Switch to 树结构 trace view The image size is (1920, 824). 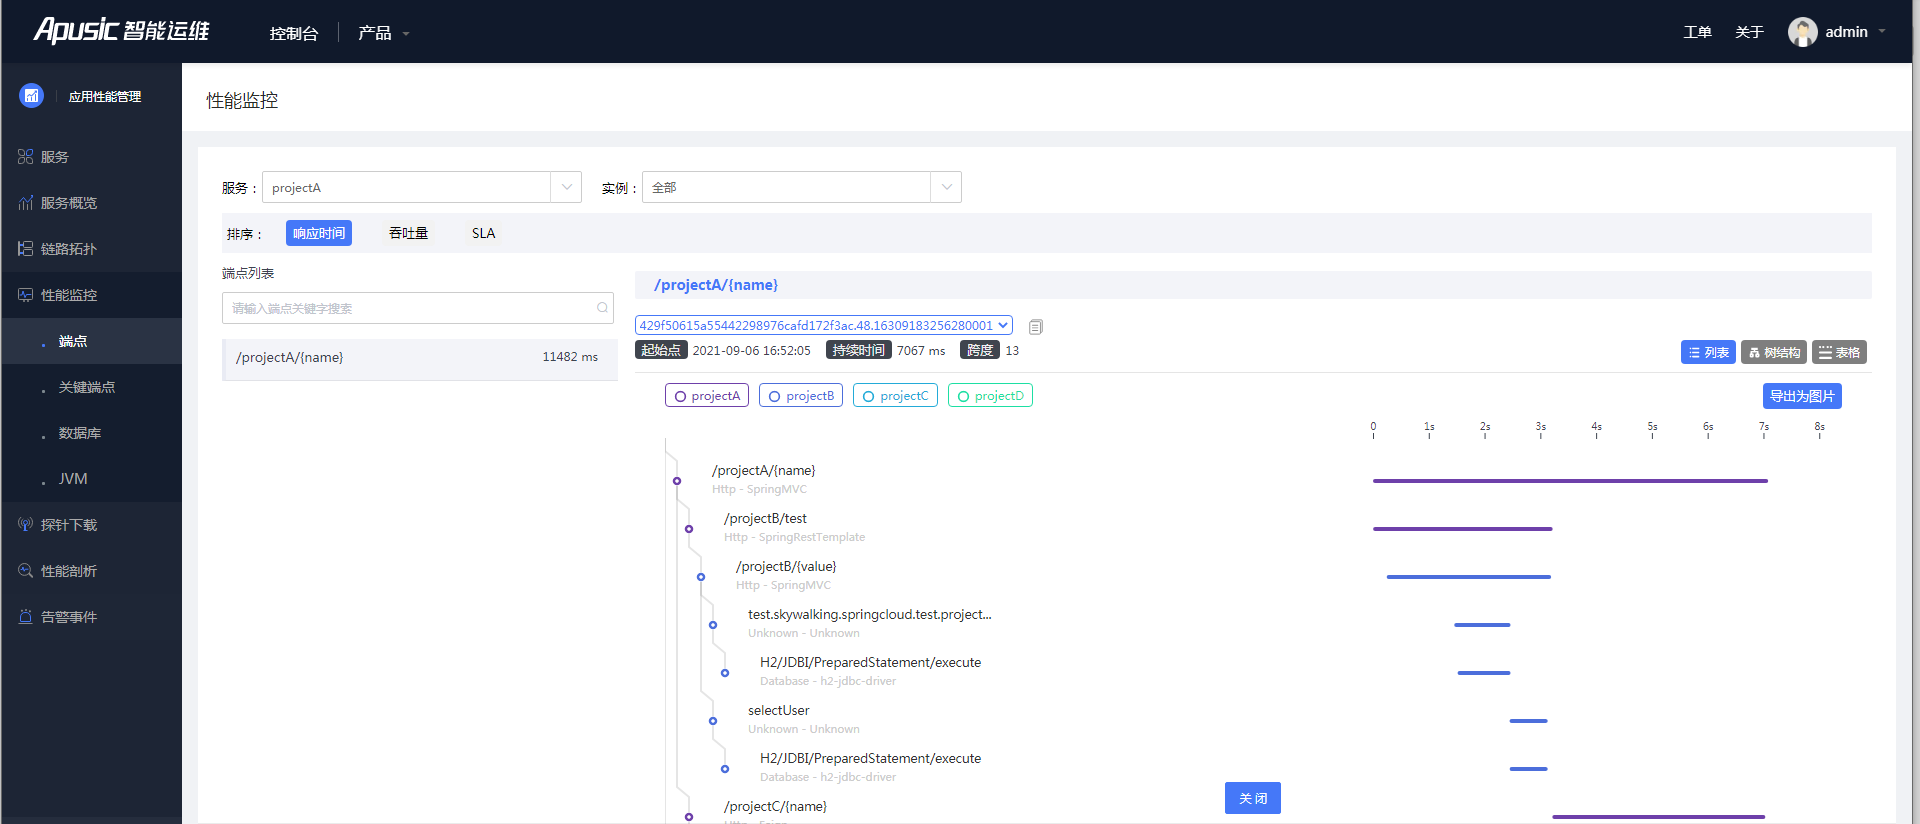(1774, 352)
